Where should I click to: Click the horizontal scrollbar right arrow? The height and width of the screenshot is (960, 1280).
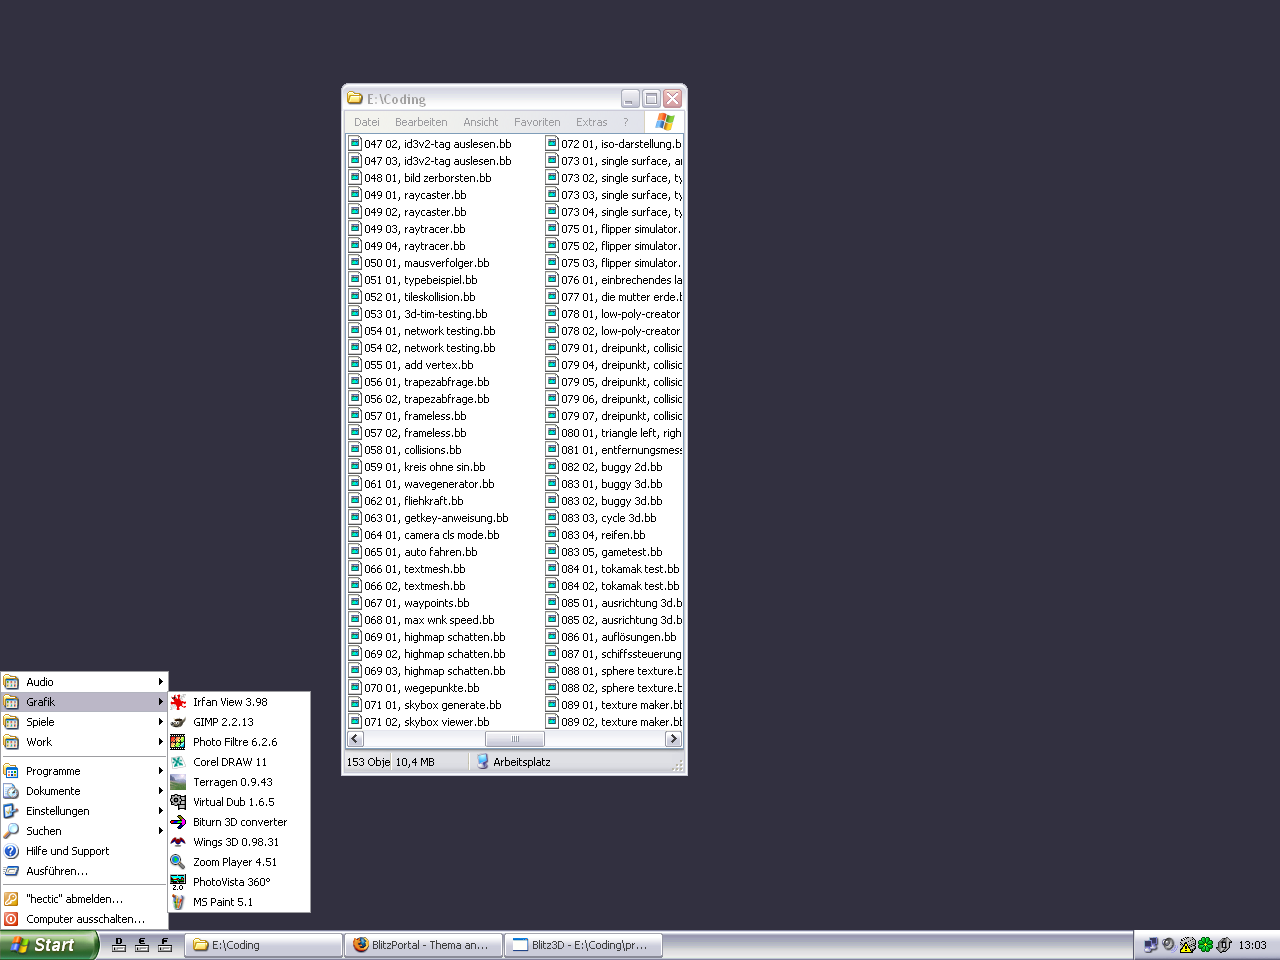pos(673,739)
